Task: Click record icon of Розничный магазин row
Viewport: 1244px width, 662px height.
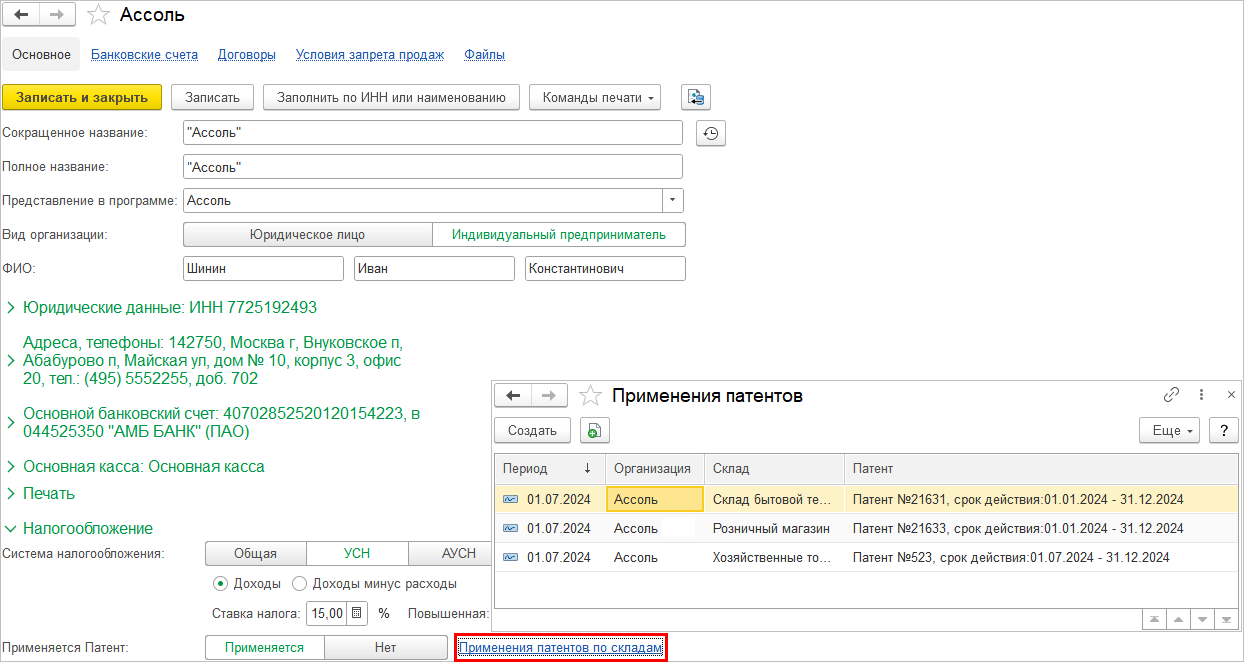Action: click(x=511, y=528)
